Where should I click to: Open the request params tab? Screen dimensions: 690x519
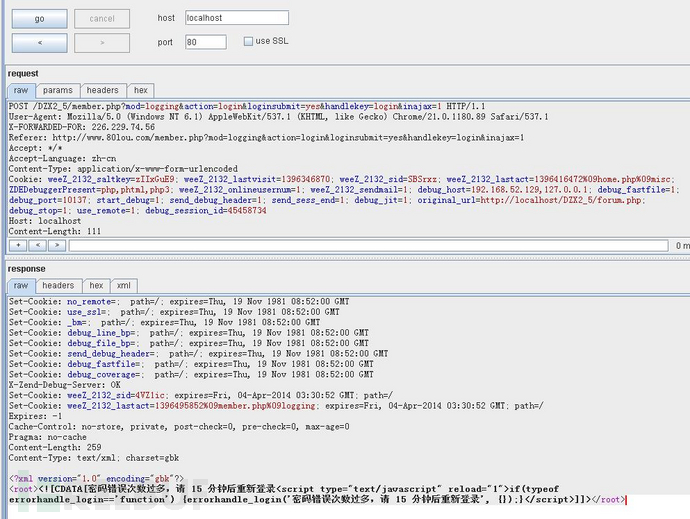coord(58,90)
